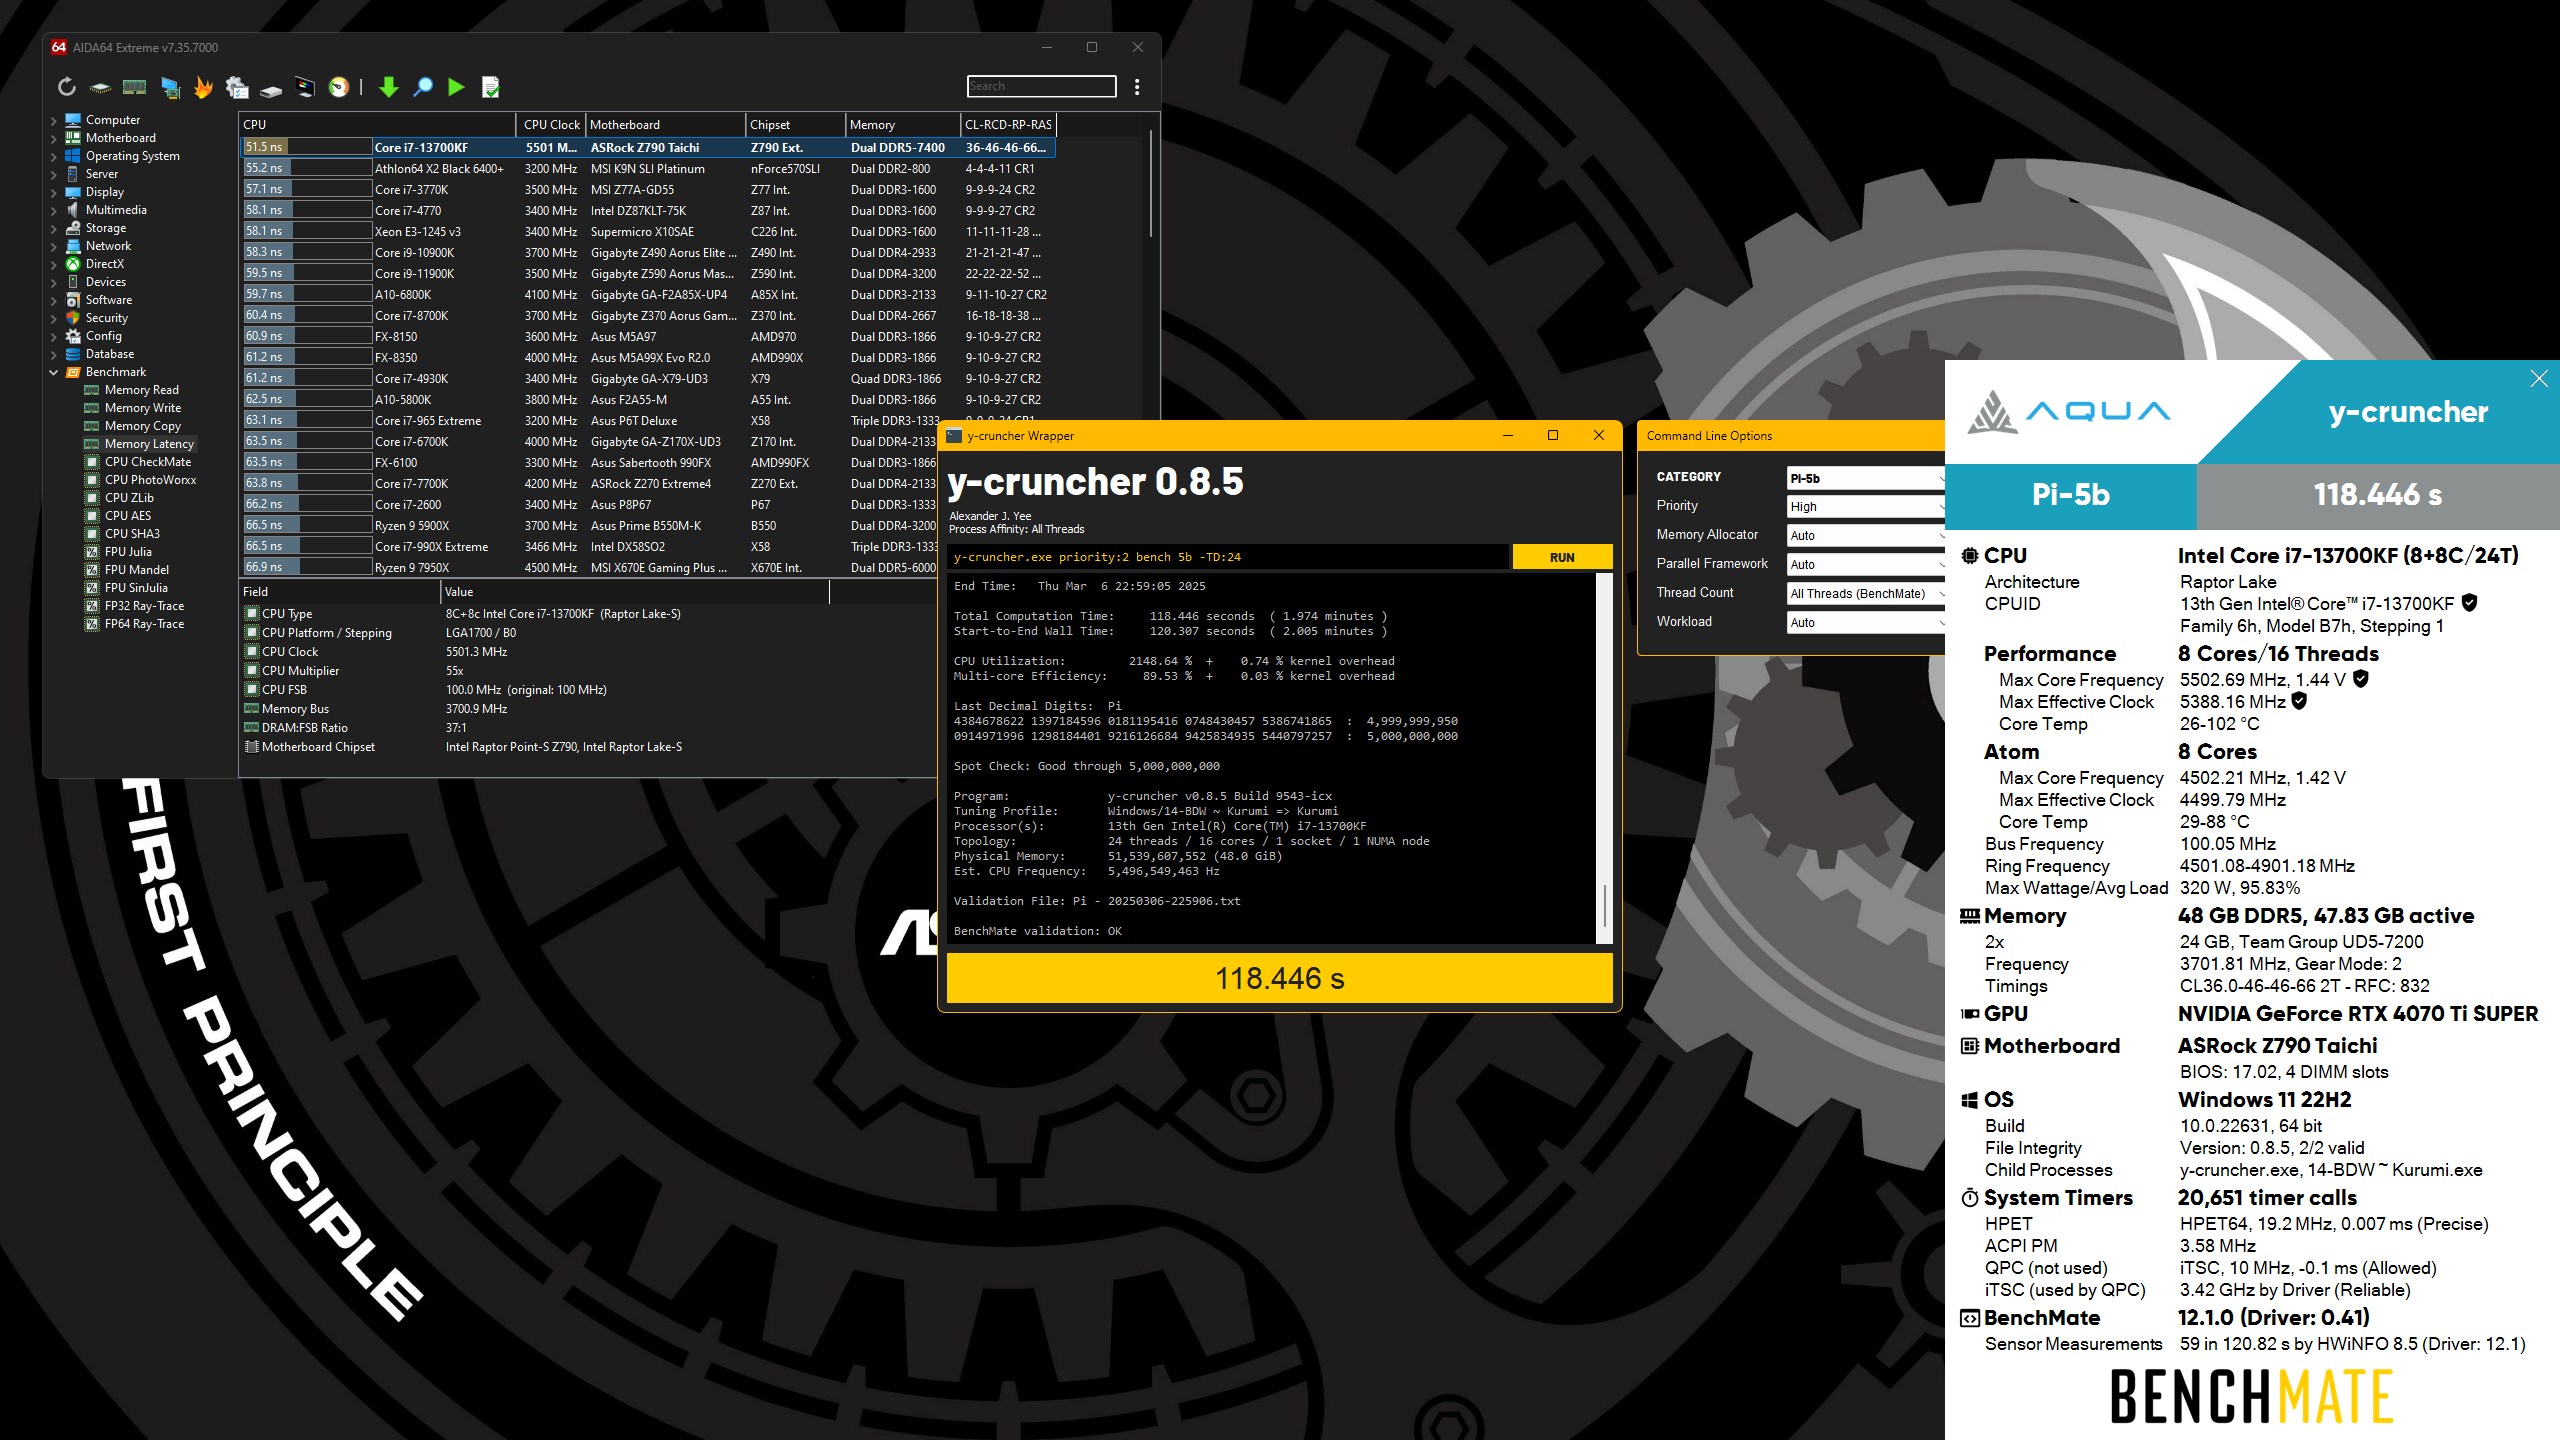Select Memory Read benchmark in tree
The image size is (2560, 1440).
141,390
